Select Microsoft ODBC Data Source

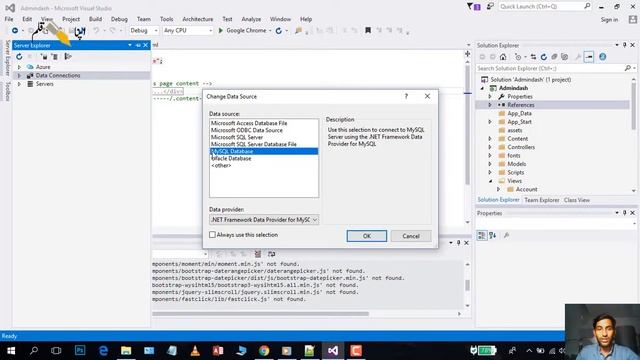click(x=247, y=130)
